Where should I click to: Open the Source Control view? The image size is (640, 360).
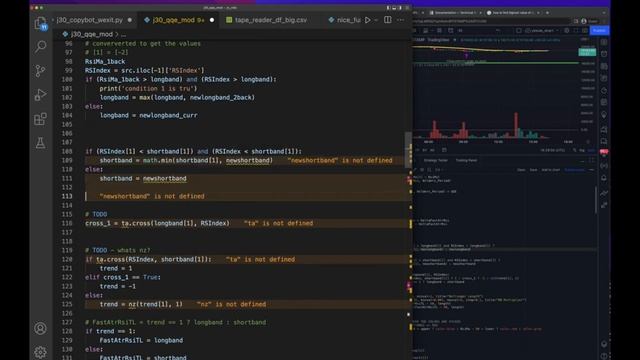[40, 71]
